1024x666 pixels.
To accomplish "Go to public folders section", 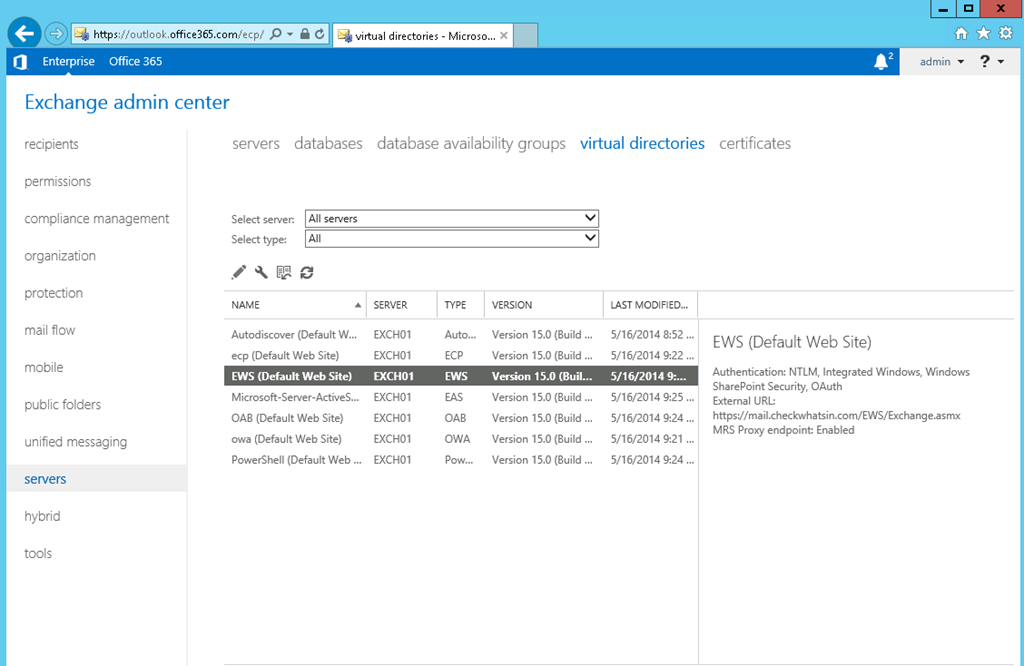I will coord(63,405).
